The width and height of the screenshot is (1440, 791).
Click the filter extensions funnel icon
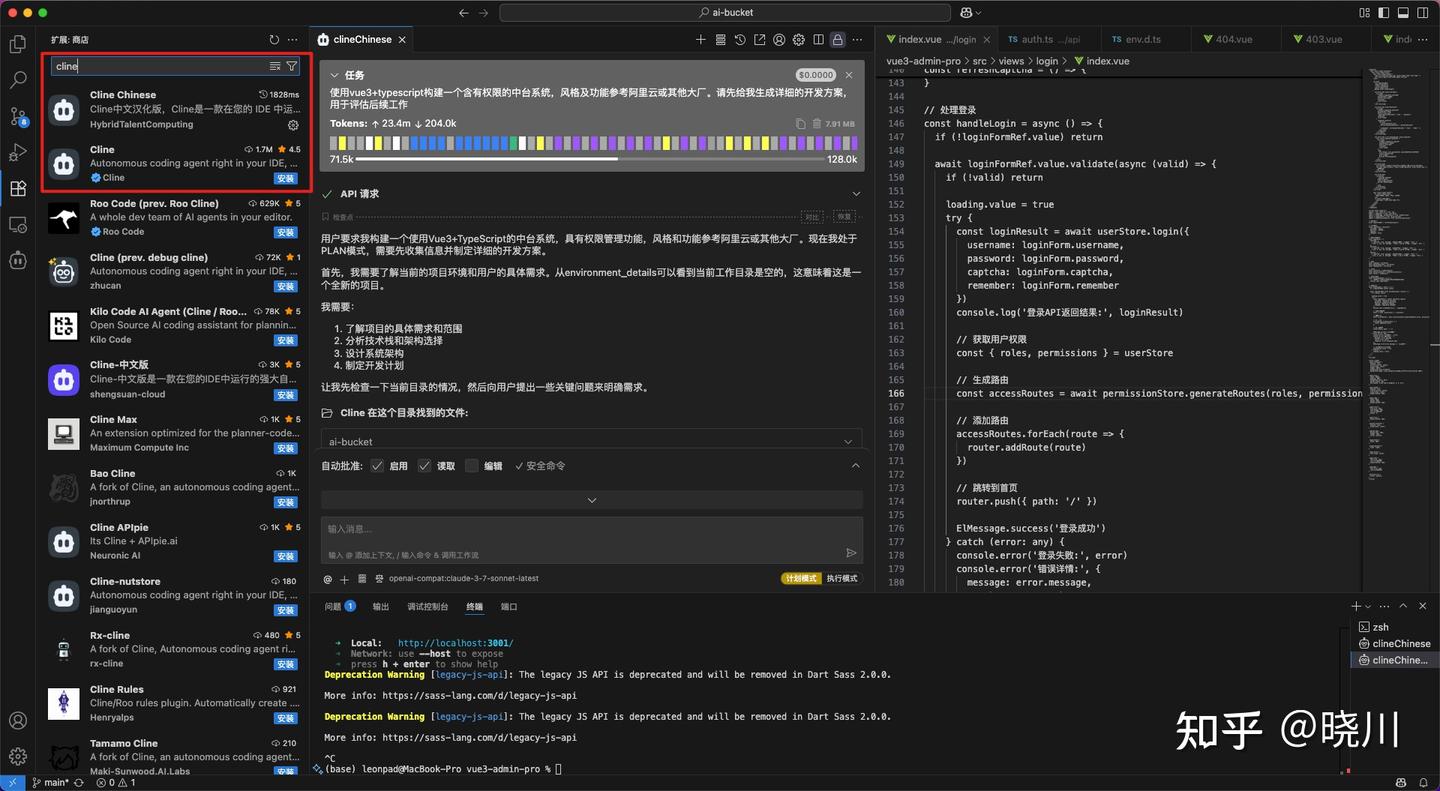pyautogui.click(x=292, y=66)
